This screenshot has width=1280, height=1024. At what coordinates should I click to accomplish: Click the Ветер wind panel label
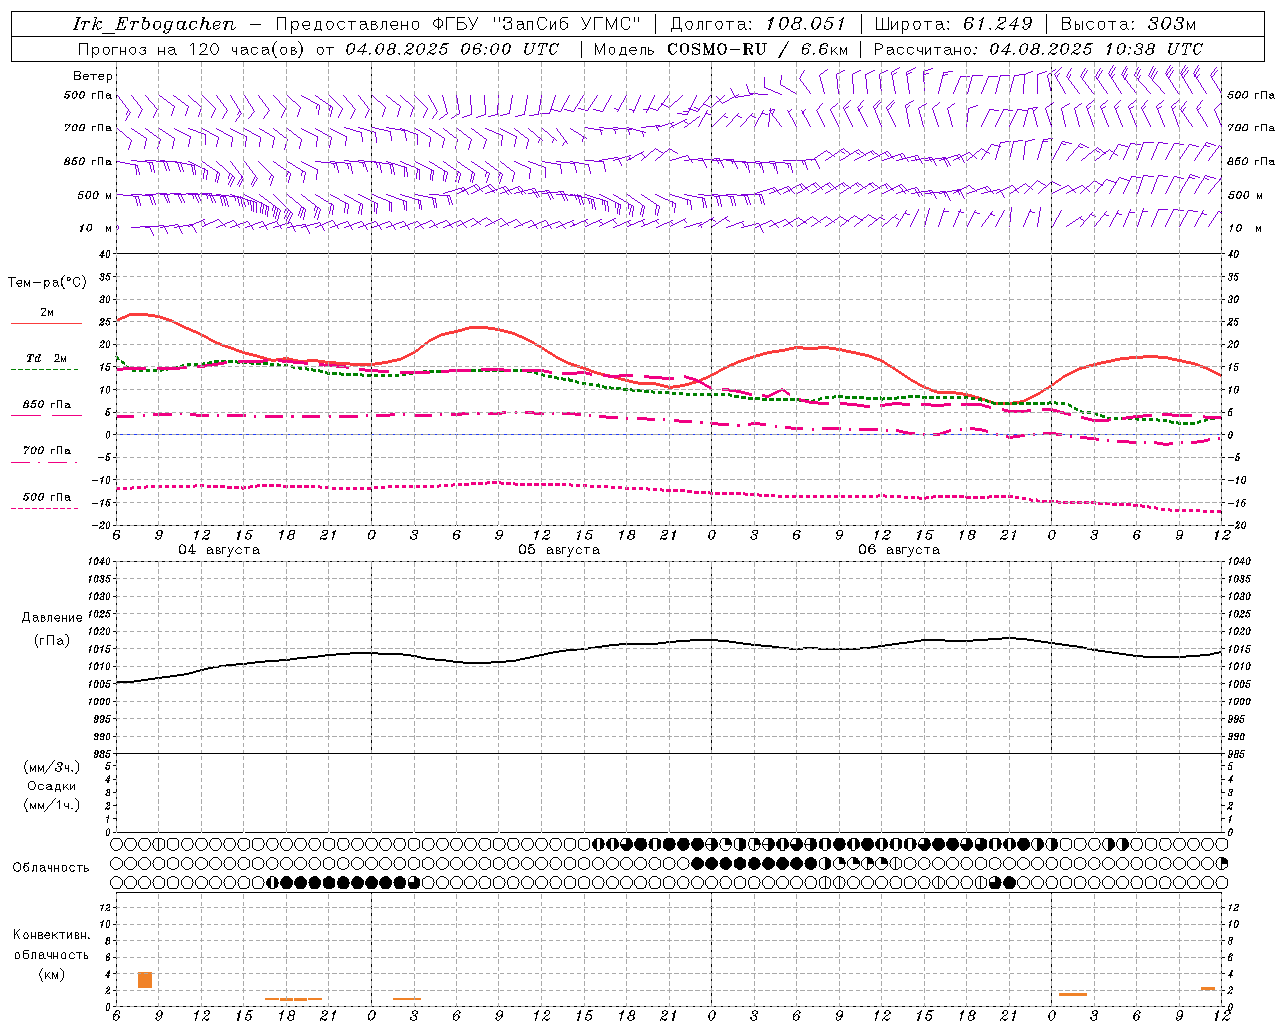point(93,76)
